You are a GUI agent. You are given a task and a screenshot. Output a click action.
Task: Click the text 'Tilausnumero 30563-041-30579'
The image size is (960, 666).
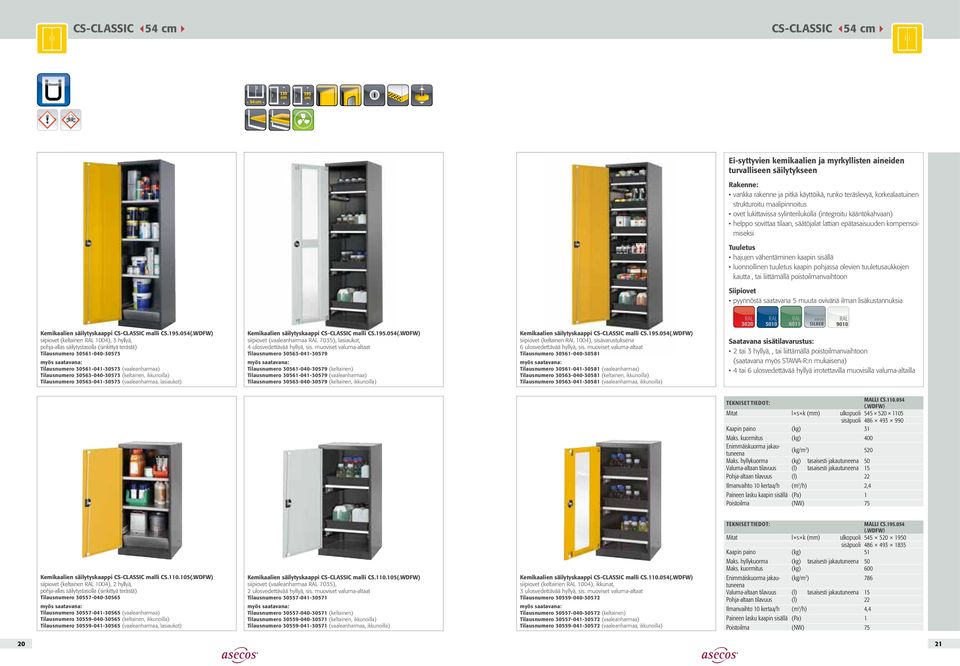(287, 354)
